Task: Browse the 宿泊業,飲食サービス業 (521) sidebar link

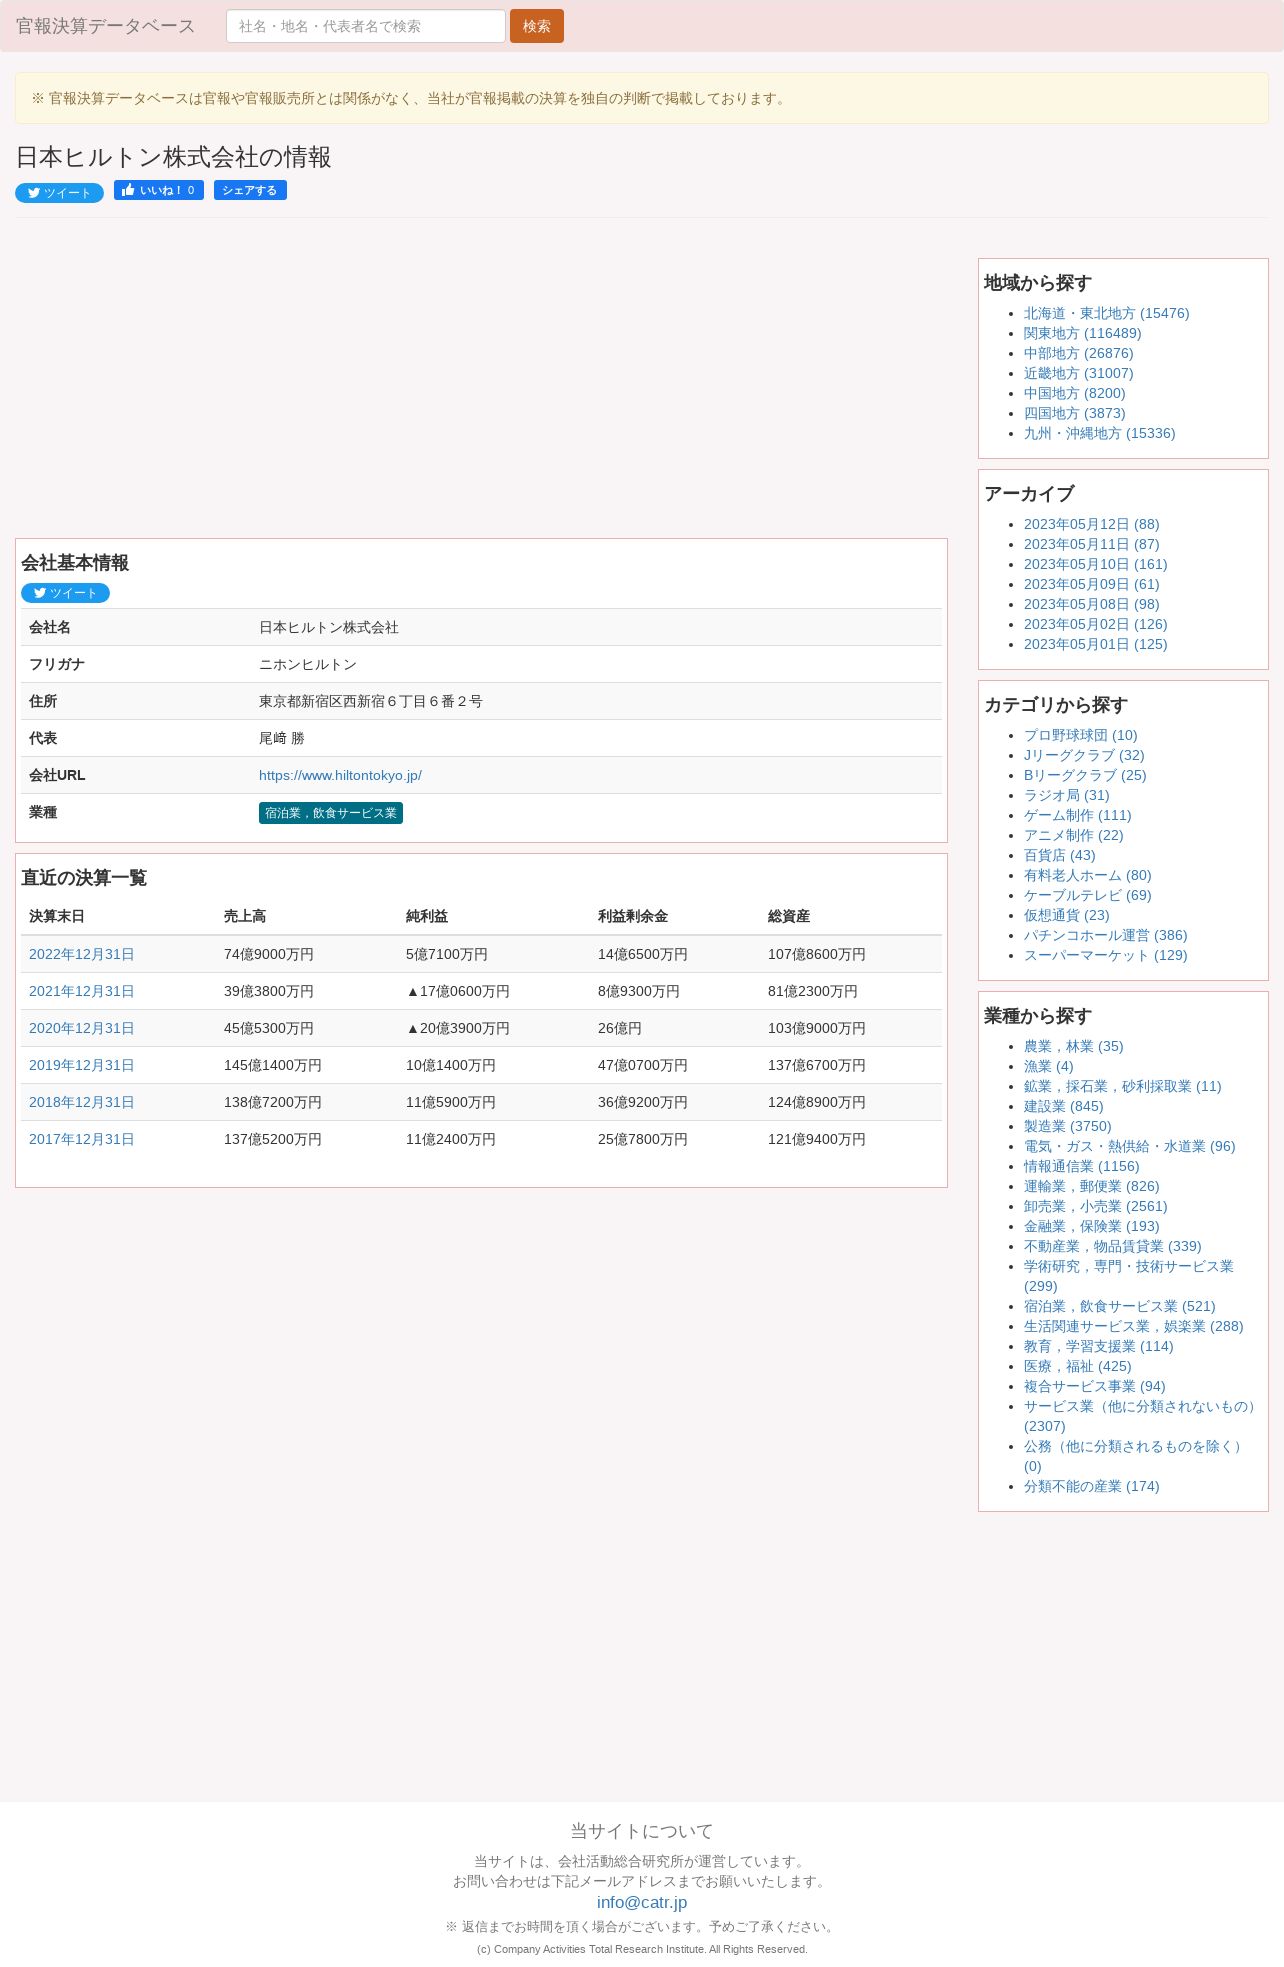Action: pos(1119,1306)
